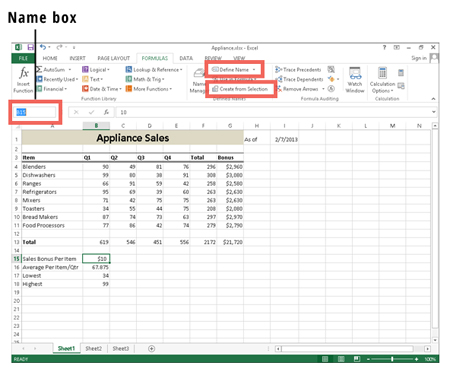Switch to Normal view in the status bar

(x=325, y=359)
